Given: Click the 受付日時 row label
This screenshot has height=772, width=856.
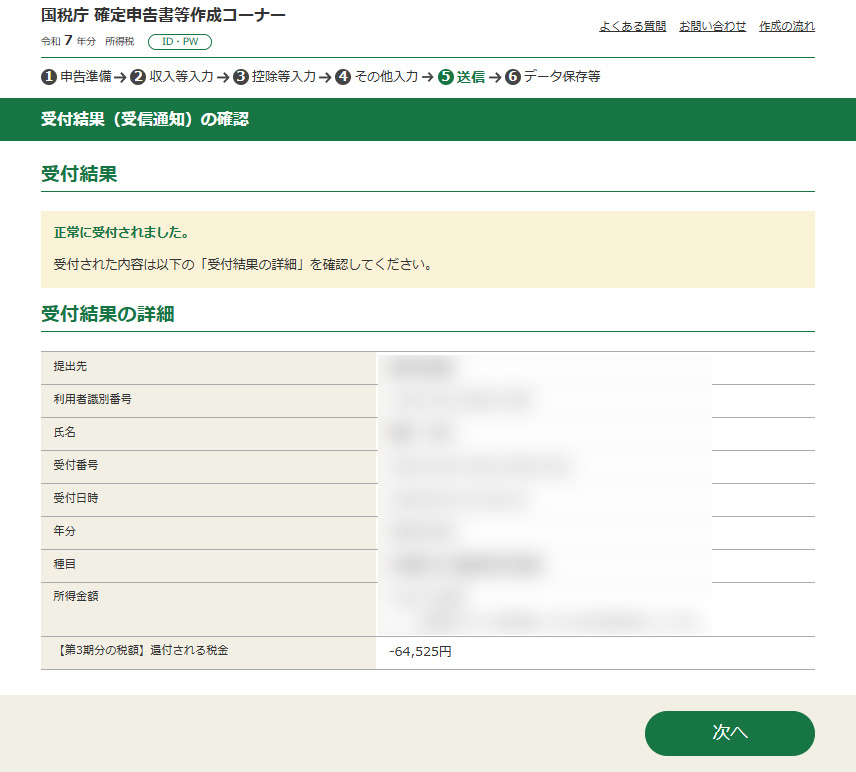Looking at the screenshot, I should pos(76,498).
